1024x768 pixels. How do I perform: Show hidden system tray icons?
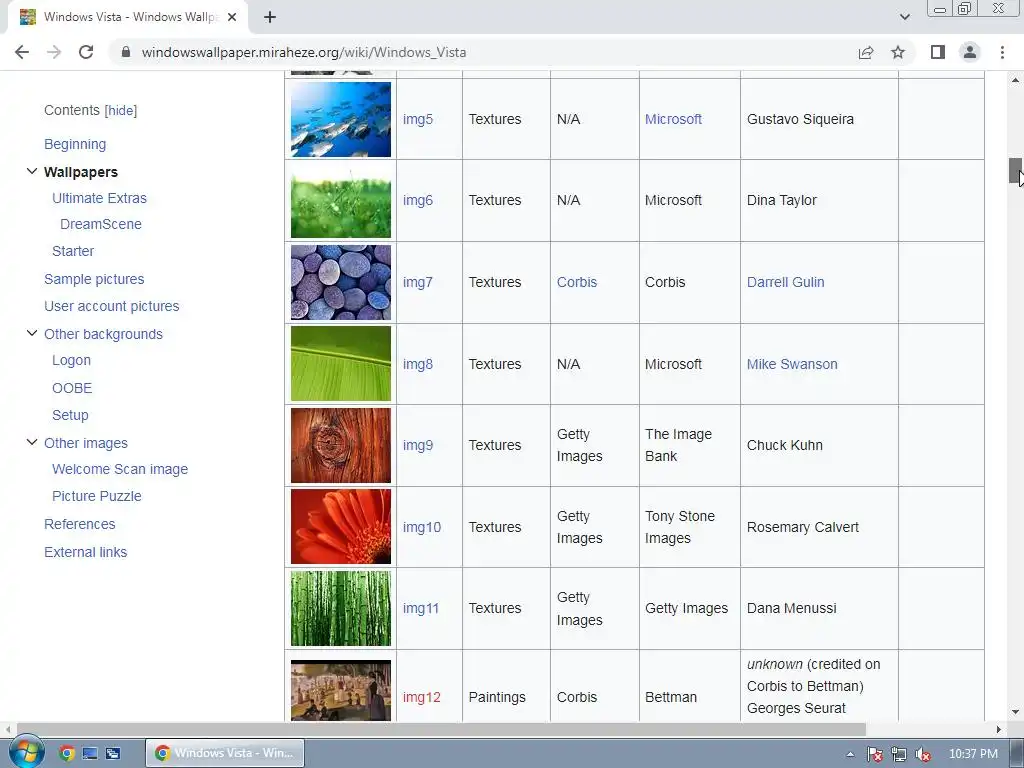pos(850,754)
